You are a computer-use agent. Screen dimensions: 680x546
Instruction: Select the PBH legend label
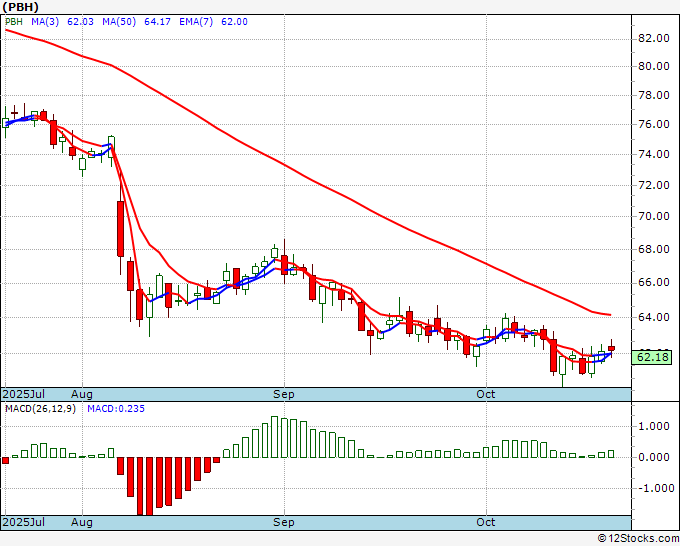(x=14, y=22)
